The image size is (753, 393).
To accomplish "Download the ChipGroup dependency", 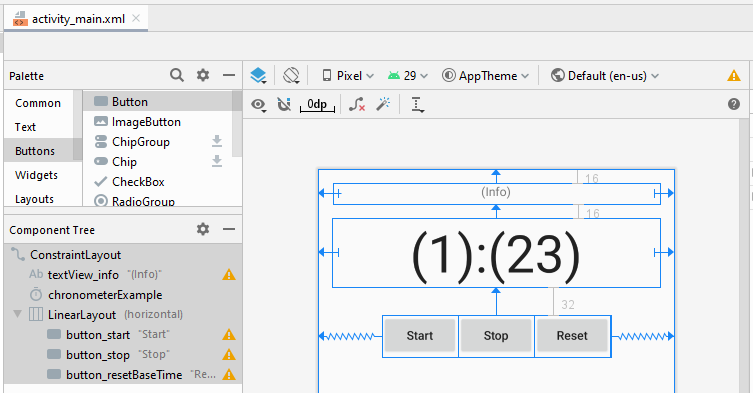I will coord(217,141).
